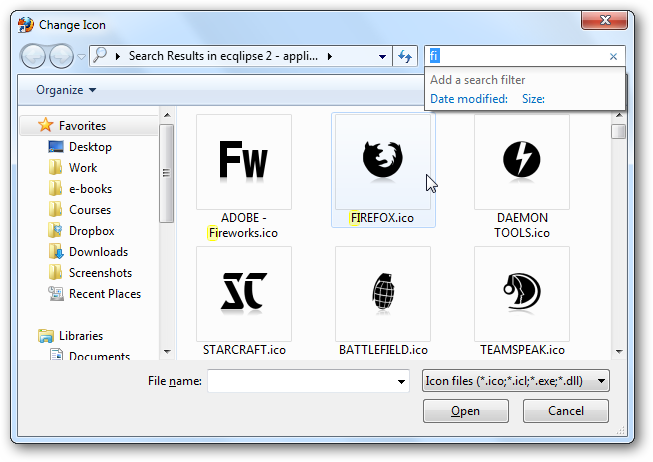The image size is (653, 462).
Task: Expand the File name dropdown arrow
Action: (x=401, y=381)
